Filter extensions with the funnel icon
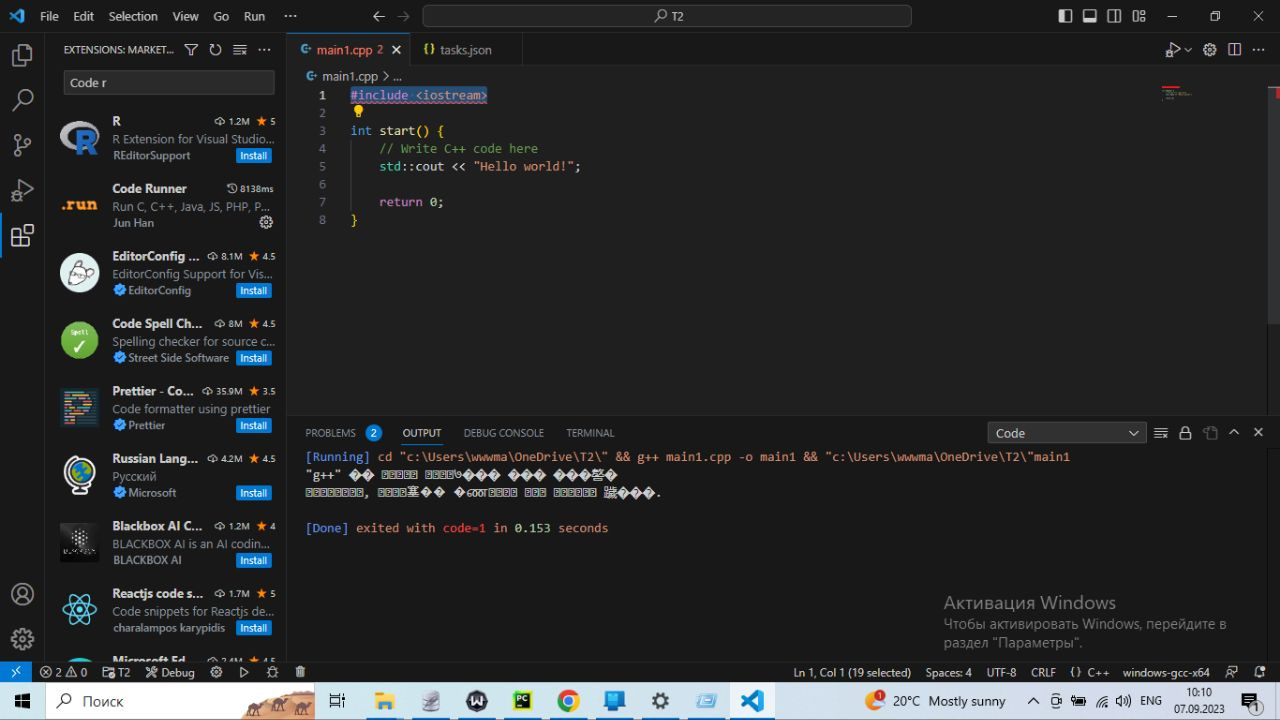 click(191, 50)
